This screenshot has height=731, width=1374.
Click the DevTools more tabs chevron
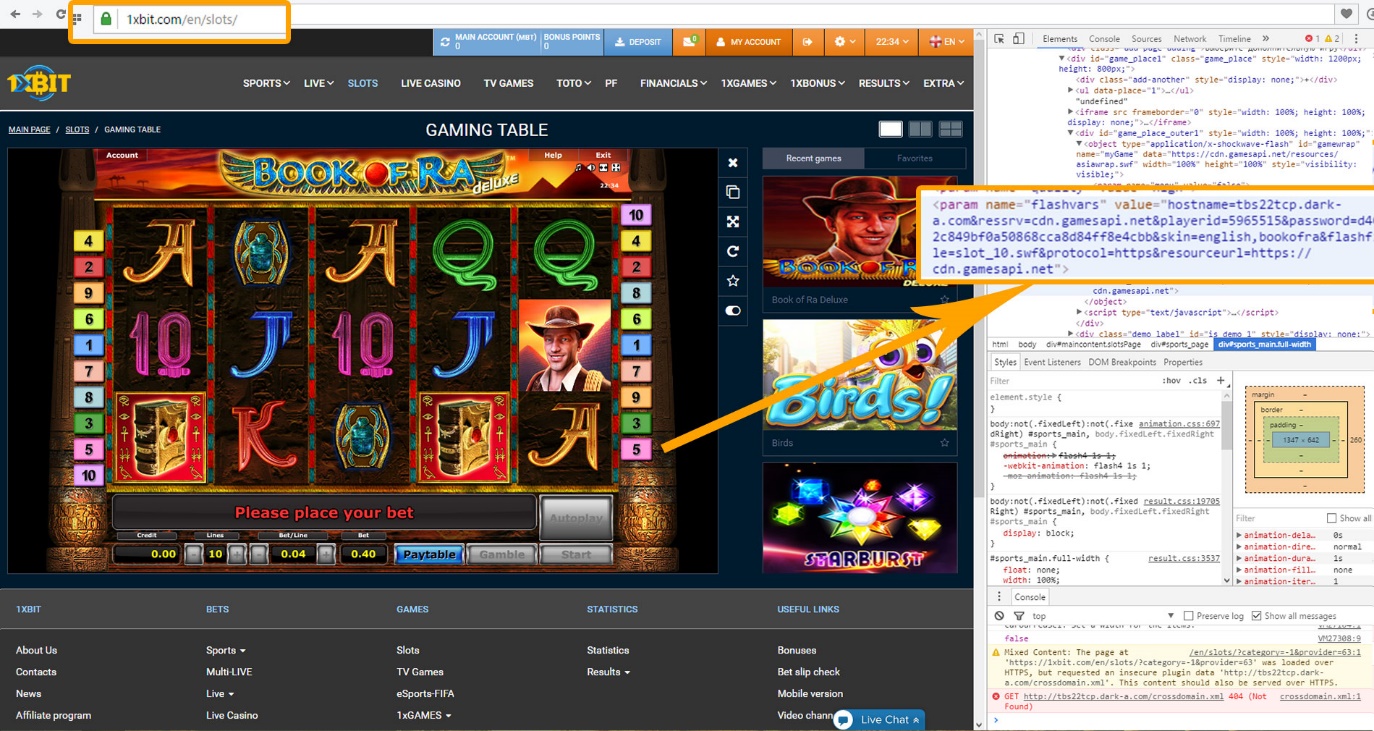[1265, 39]
